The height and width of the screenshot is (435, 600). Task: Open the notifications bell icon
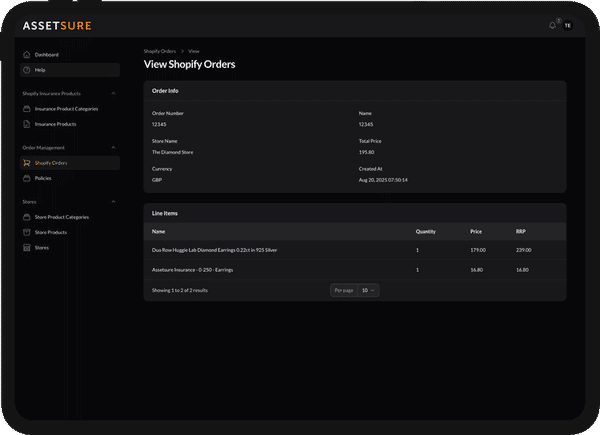(552, 25)
